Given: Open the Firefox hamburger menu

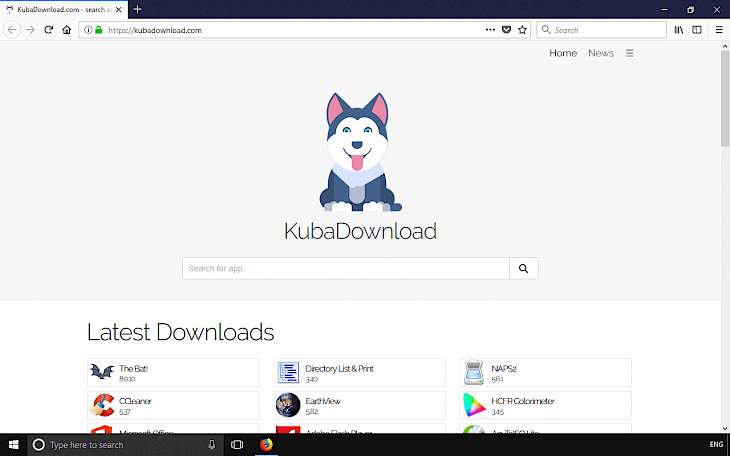Looking at the screenshot, I should (719, 30).
